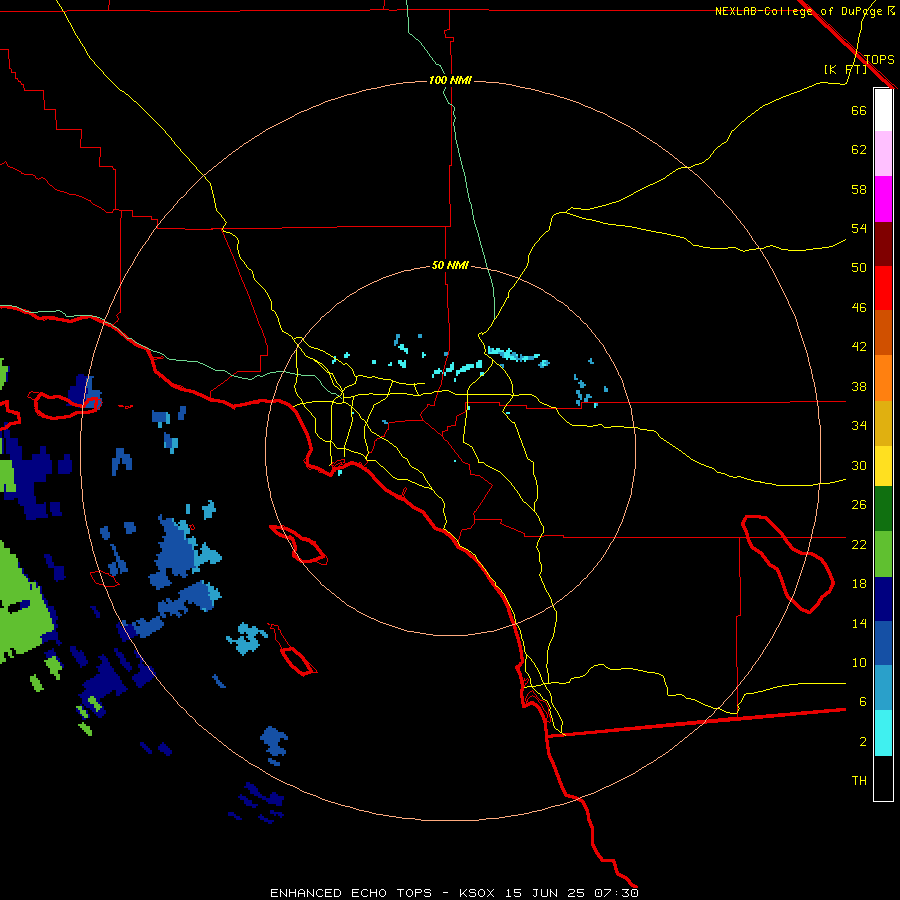
Task: Click the ENHANCED ECHO TOPS product text
Action: 351,893
